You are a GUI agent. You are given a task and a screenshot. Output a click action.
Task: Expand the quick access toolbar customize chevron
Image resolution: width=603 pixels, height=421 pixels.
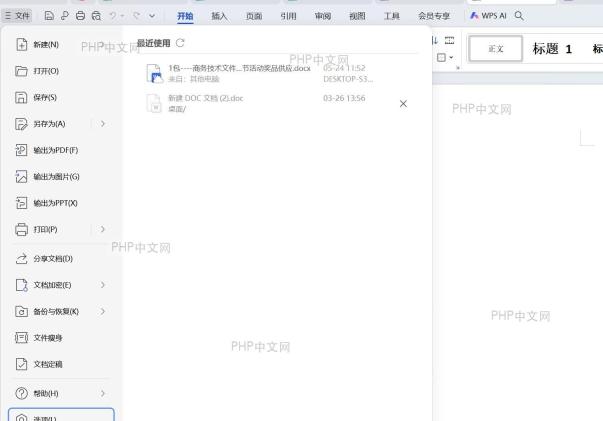coord(152,16)
